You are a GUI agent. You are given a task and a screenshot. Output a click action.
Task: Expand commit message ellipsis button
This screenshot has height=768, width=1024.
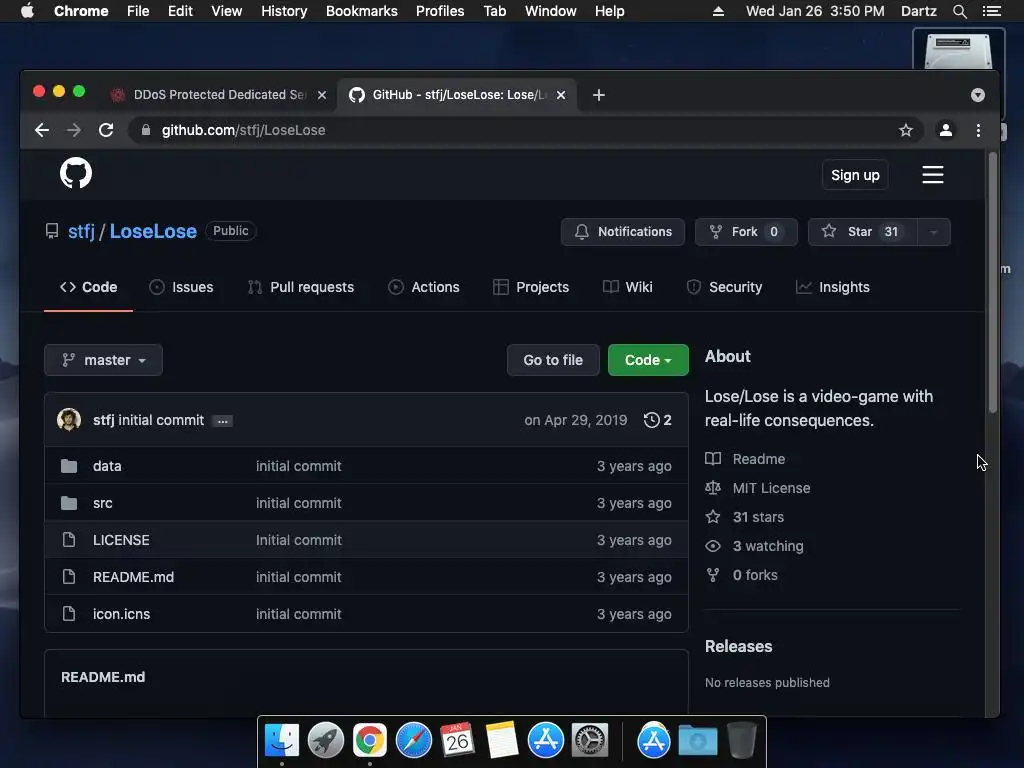tap(223, 421)
